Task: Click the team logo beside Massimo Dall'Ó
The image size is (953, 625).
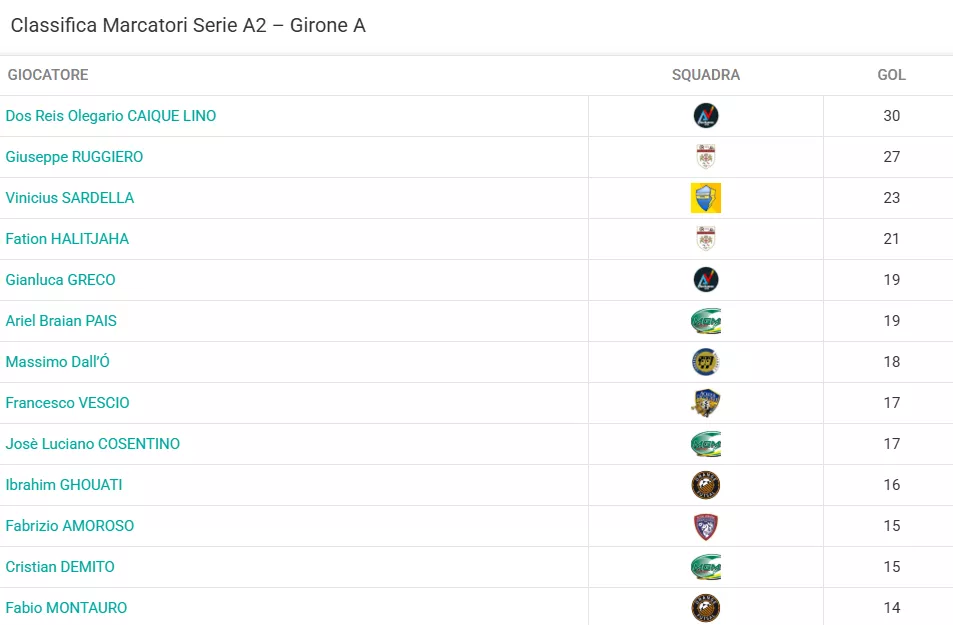Action: 706,362
